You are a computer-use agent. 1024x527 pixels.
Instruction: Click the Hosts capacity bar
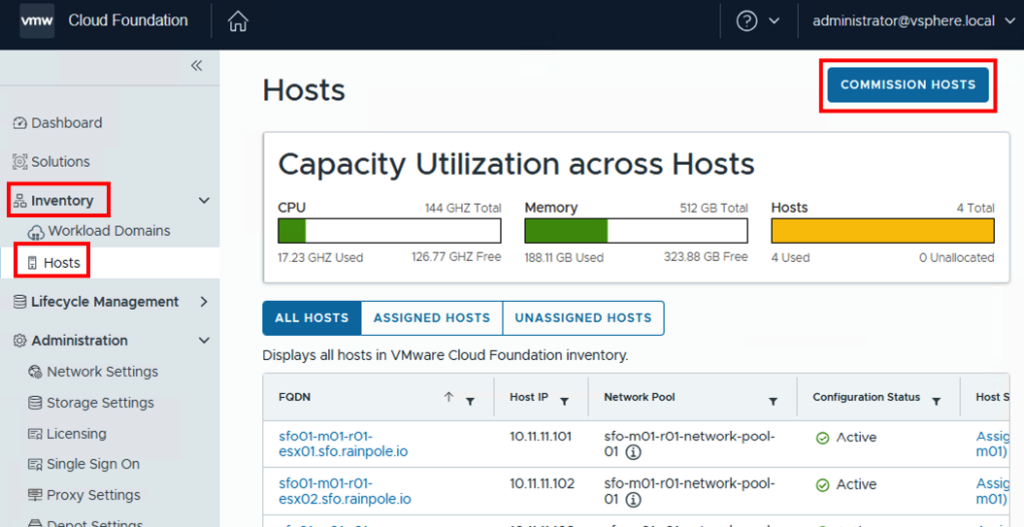883,231
